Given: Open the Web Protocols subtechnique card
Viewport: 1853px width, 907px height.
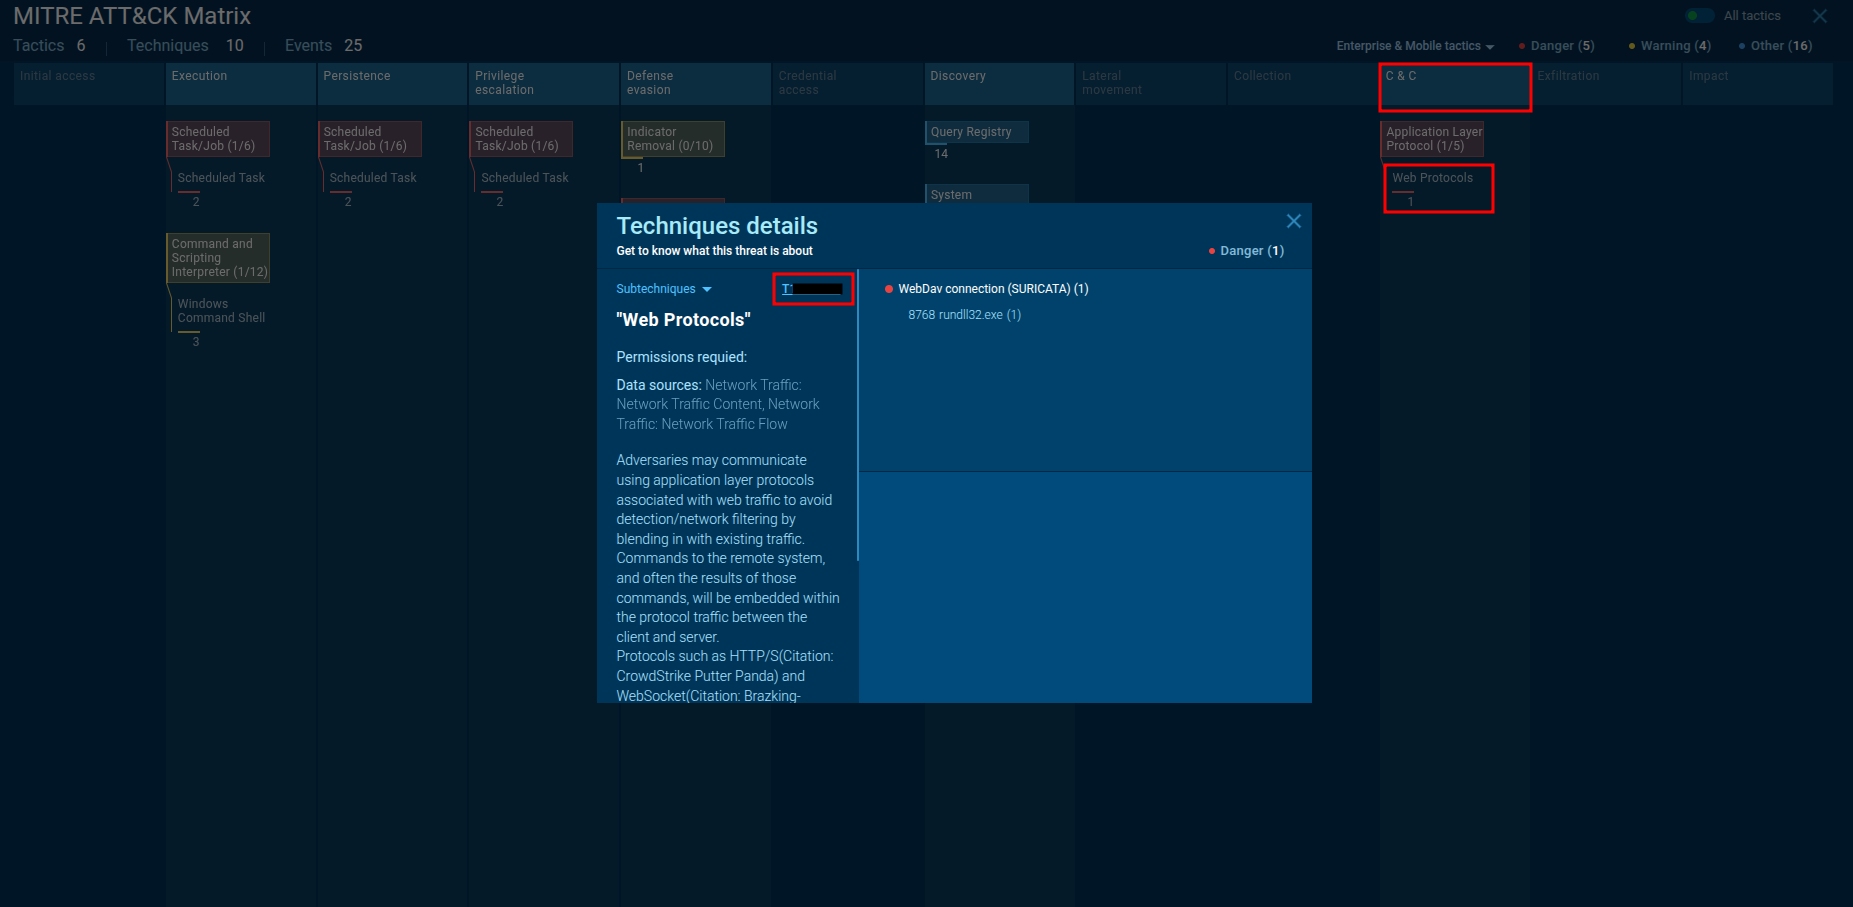Looking at the screenshot, I should pyautogui.click(x=1437, y=187).
